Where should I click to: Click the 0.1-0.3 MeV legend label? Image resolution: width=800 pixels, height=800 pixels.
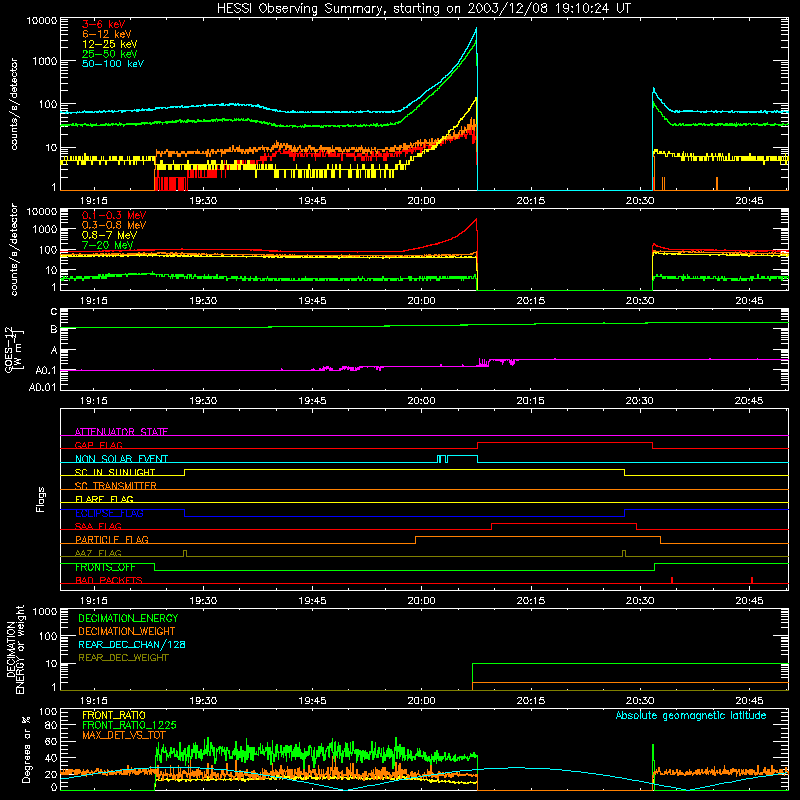tap(114, 215)
